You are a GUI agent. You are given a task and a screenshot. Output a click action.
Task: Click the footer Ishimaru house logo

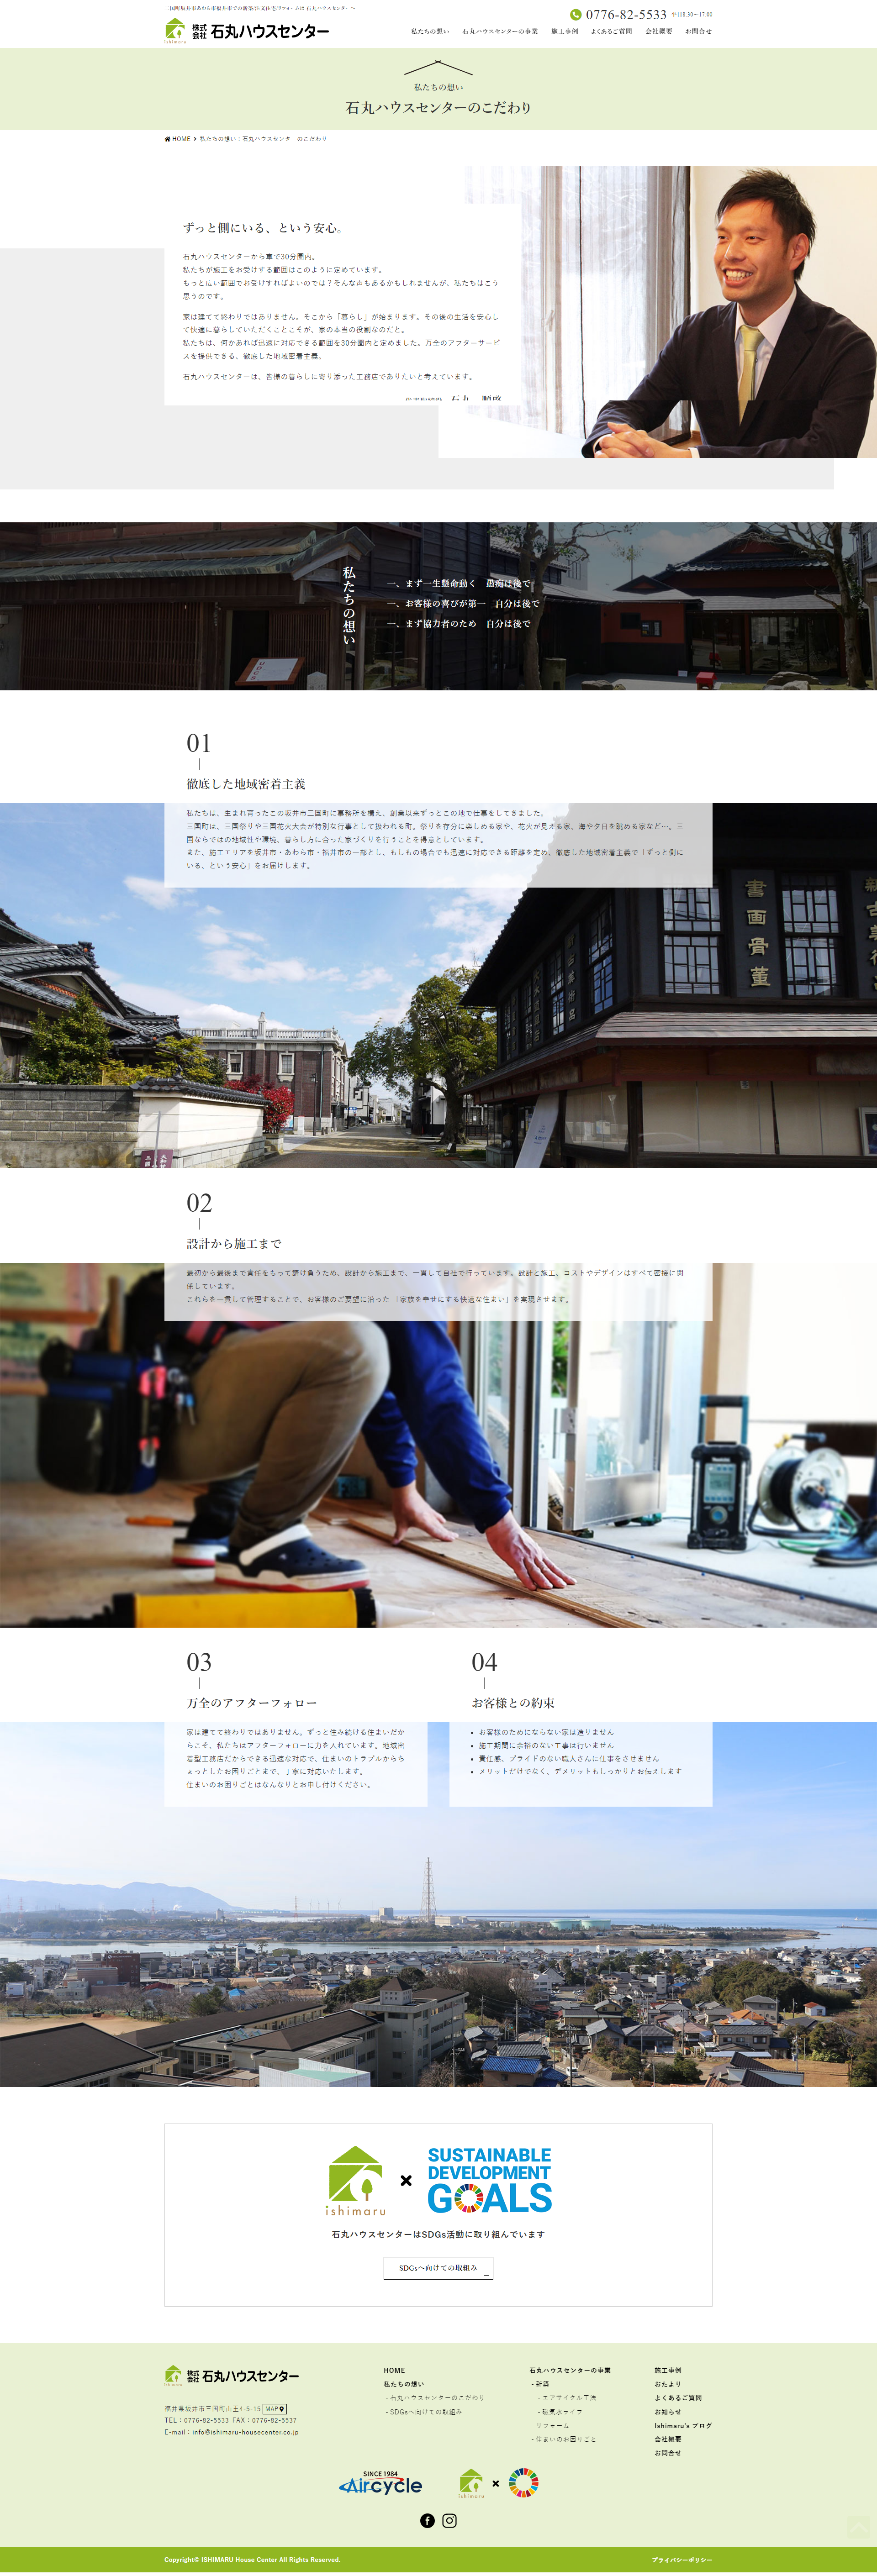[x=231, y=2375]
